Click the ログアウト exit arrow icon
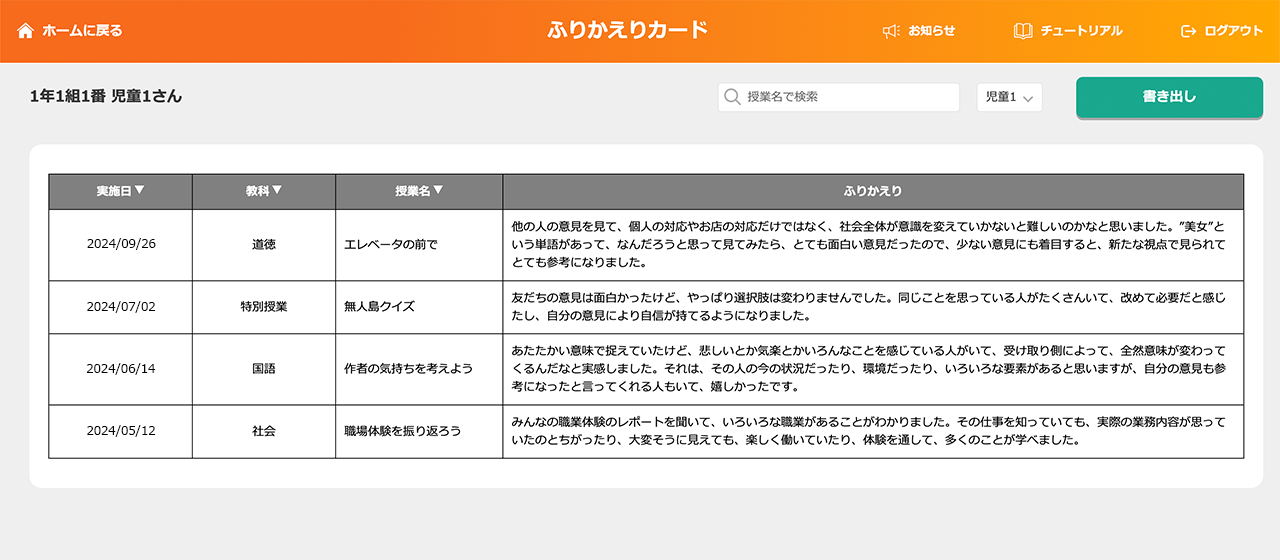 pos(1188,31)
